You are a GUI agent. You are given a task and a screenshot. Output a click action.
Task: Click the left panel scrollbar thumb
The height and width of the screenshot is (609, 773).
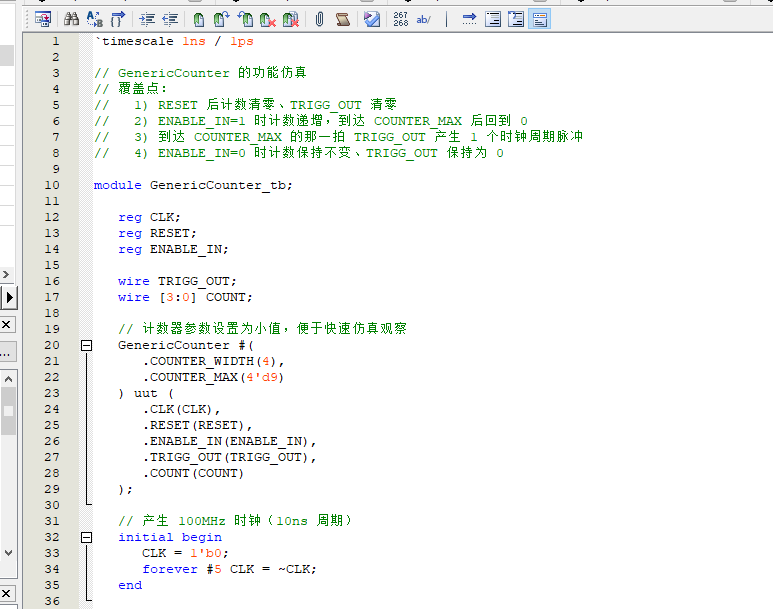tap(8, 411)
